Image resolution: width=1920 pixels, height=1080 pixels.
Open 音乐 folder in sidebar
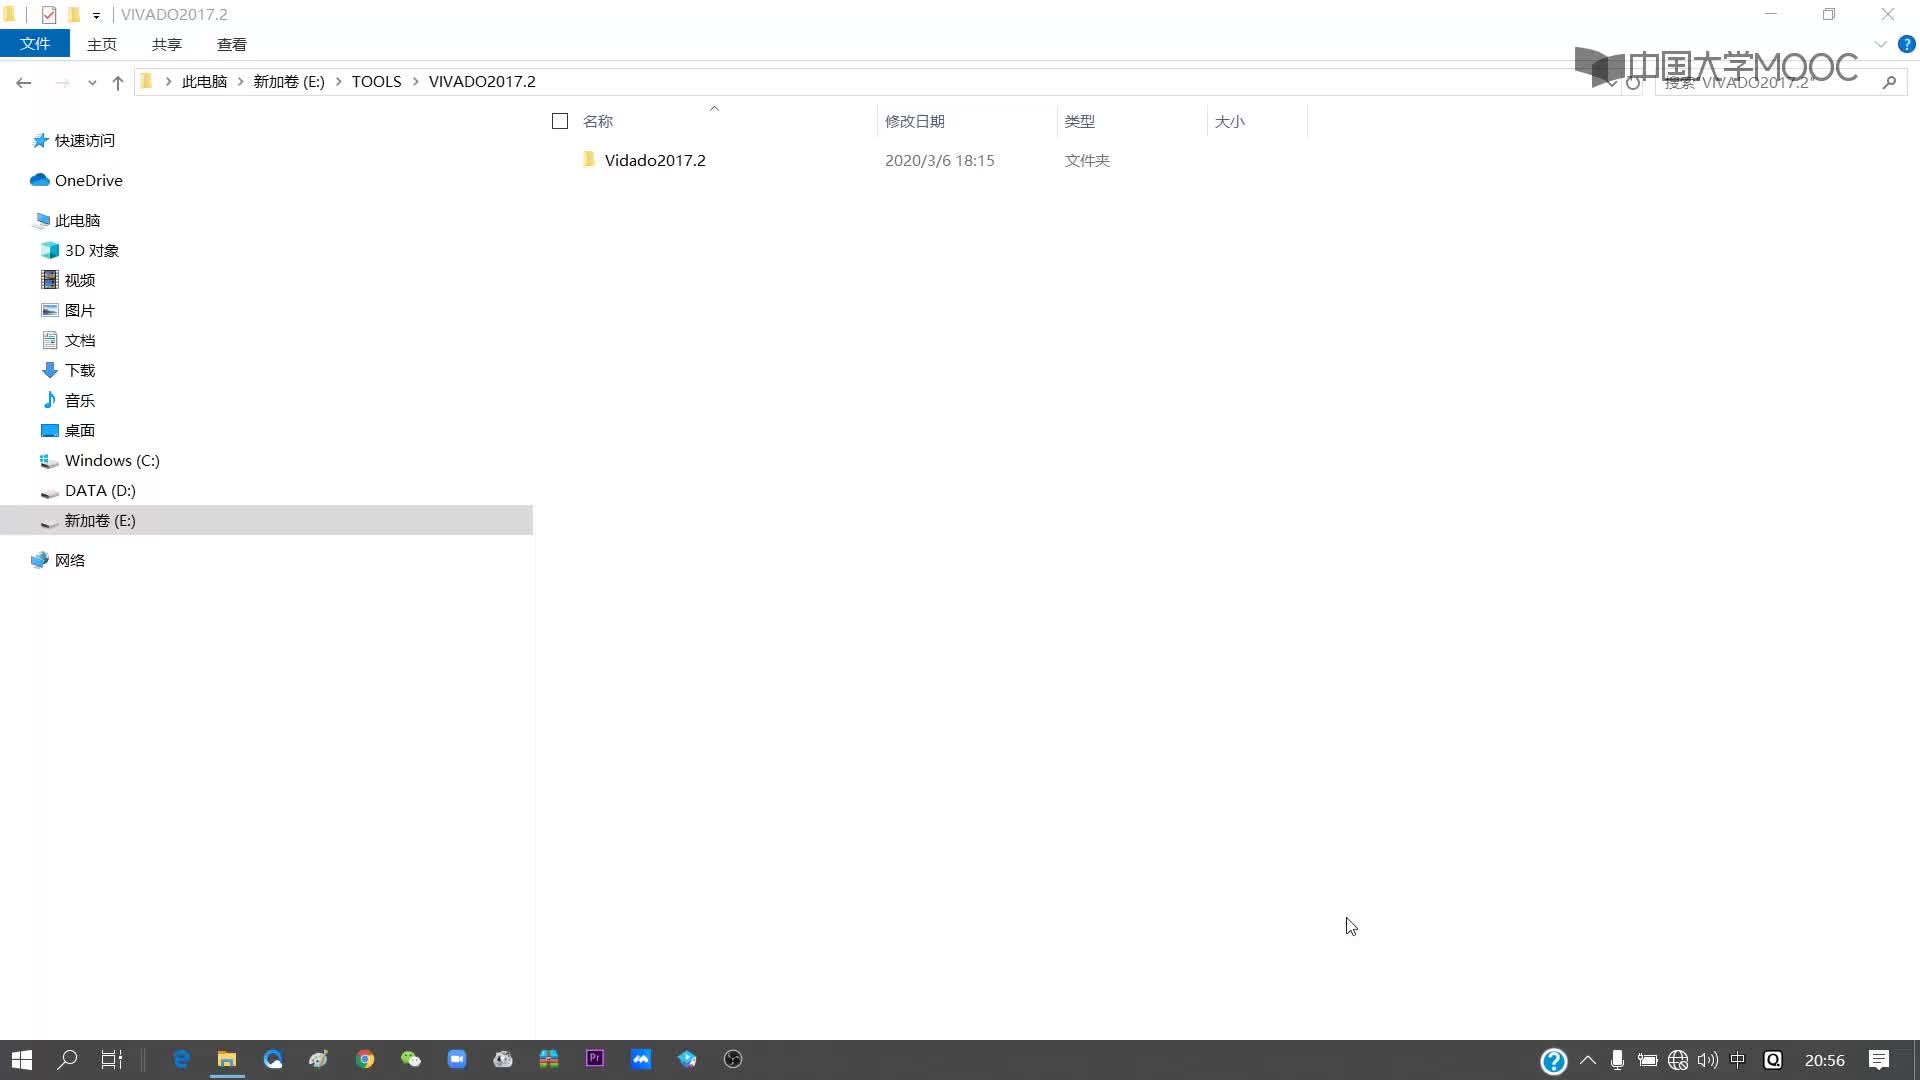[x=79, y=400]
